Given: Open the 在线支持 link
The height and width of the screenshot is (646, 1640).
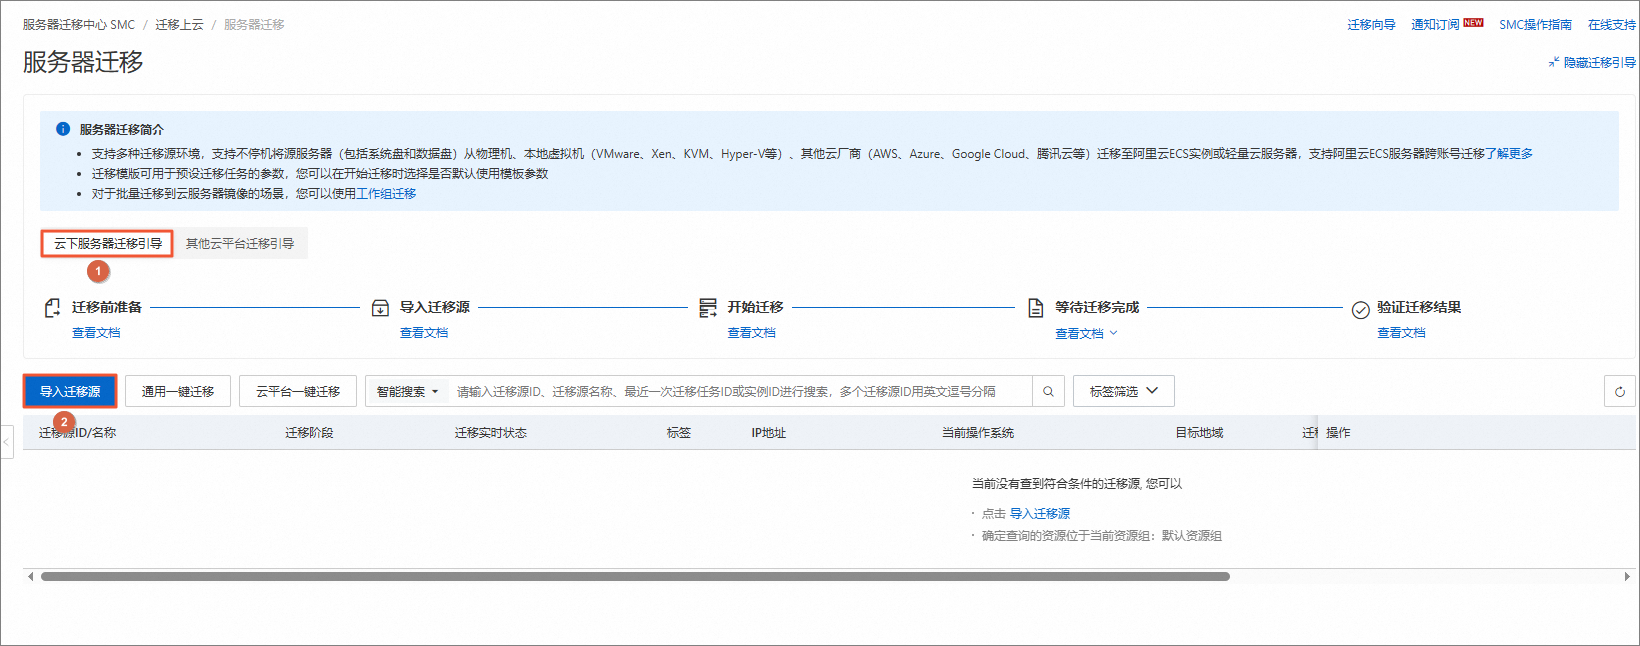Looking at the screenshot, I should [x=1612, y=25].
